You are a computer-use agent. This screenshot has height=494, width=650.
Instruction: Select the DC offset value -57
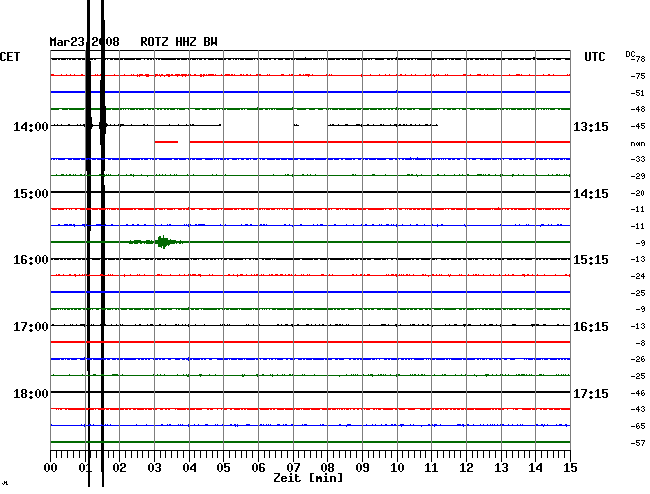638,443
